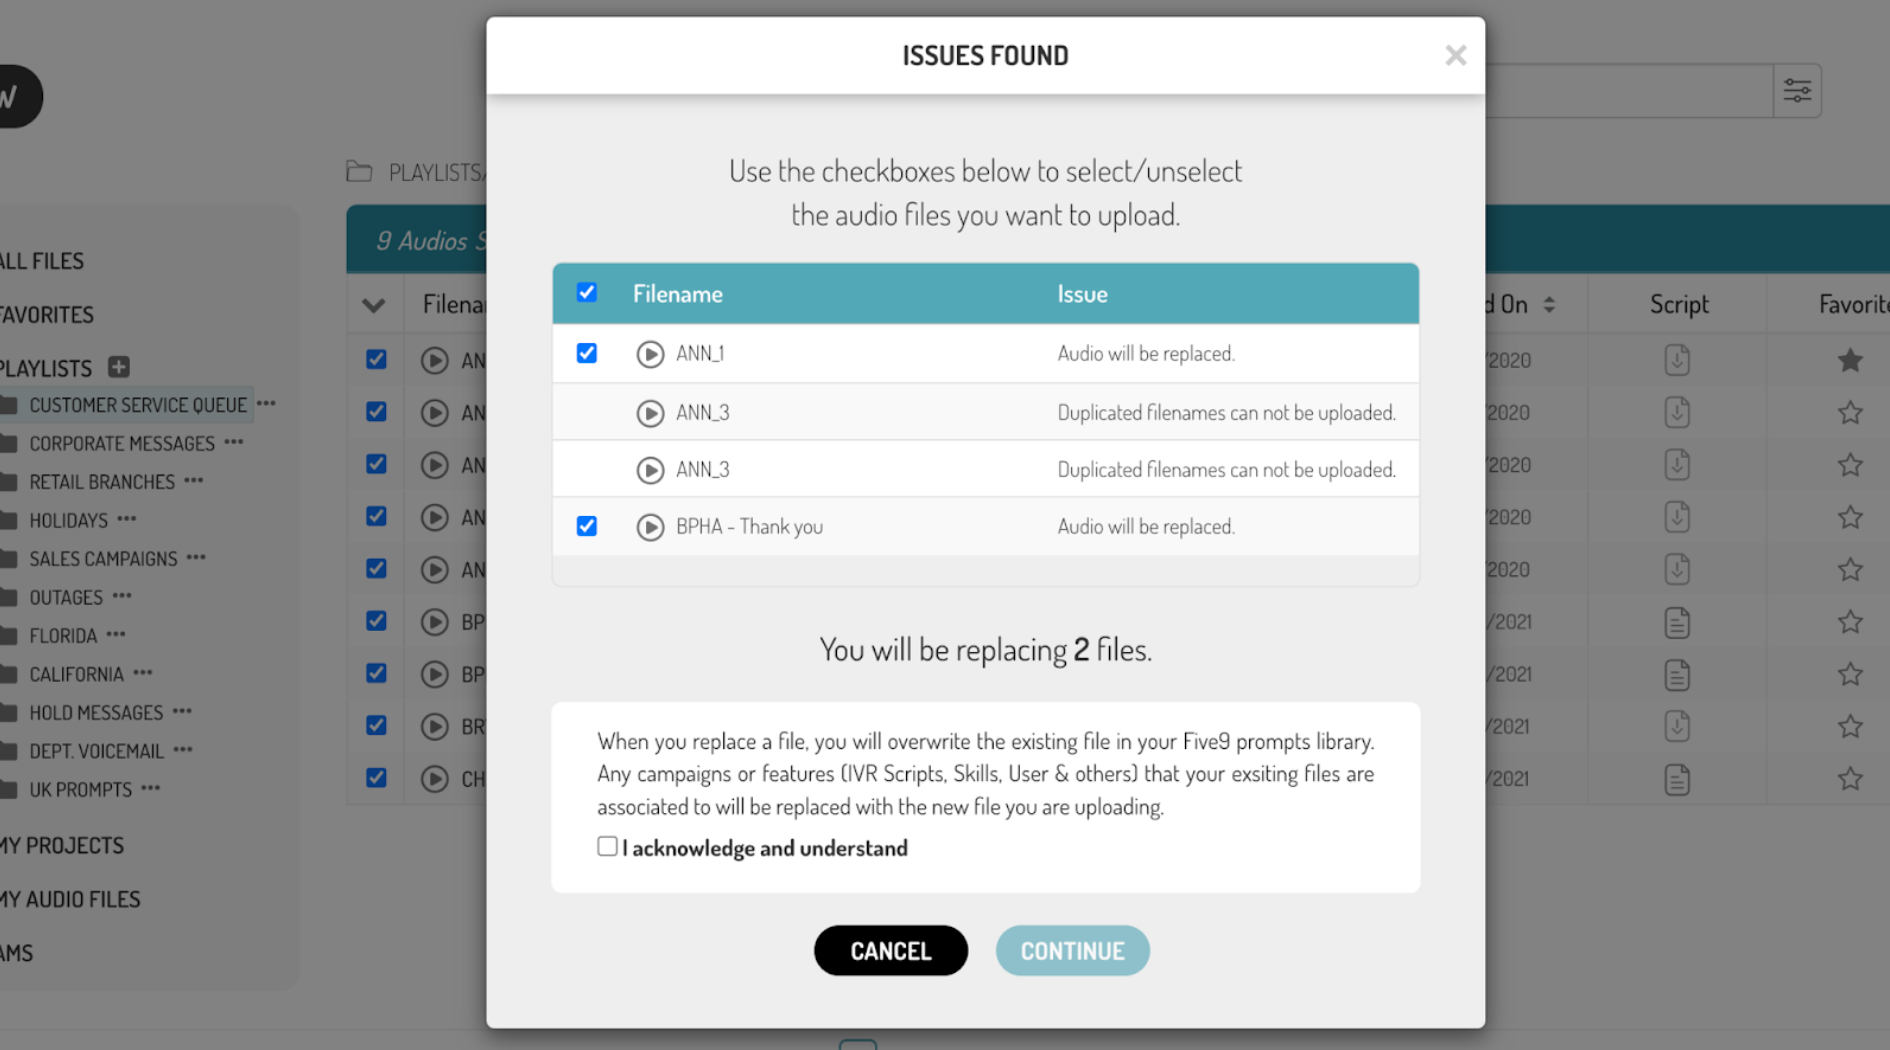1890x1050 pixels.
Task: Open UK Prompts playlist options dots
Action: pos(151,788)
